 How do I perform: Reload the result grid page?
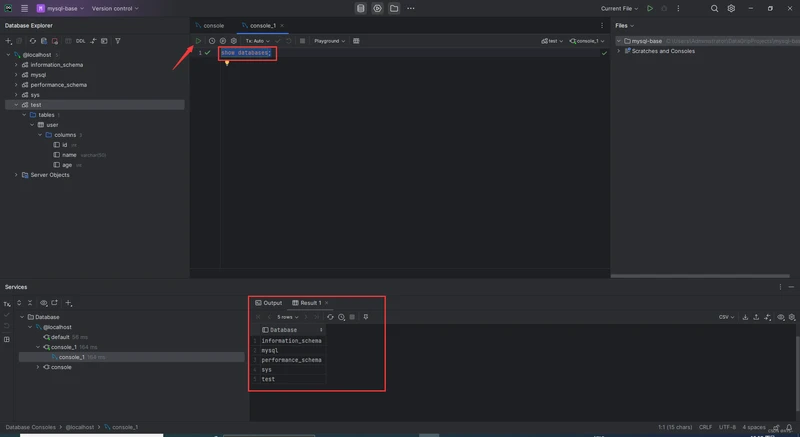[x=330, y=317]
